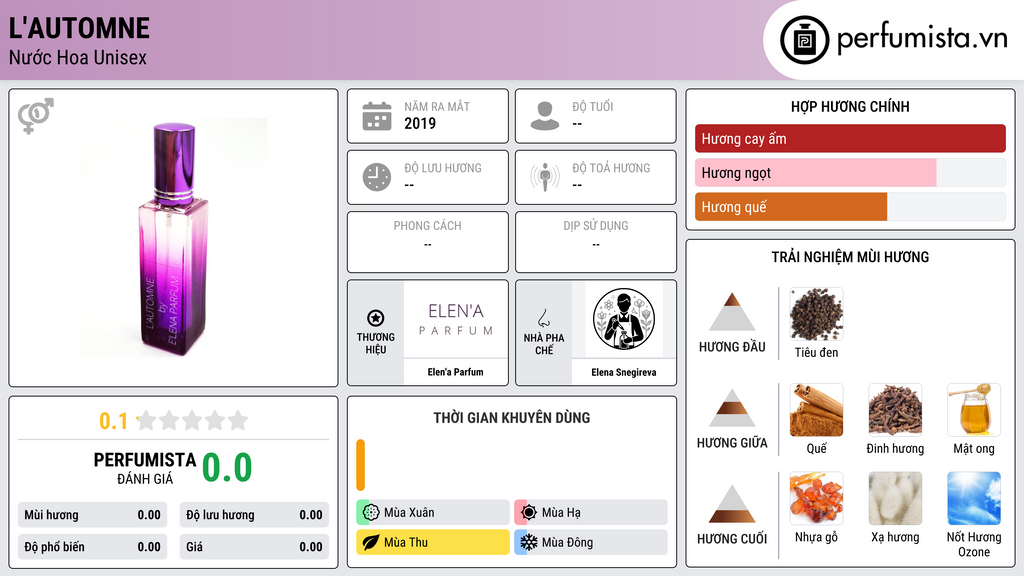Click the perfumista.vn site name
Viewport: 1024px width, 576px height.
(x=922, y=38)
